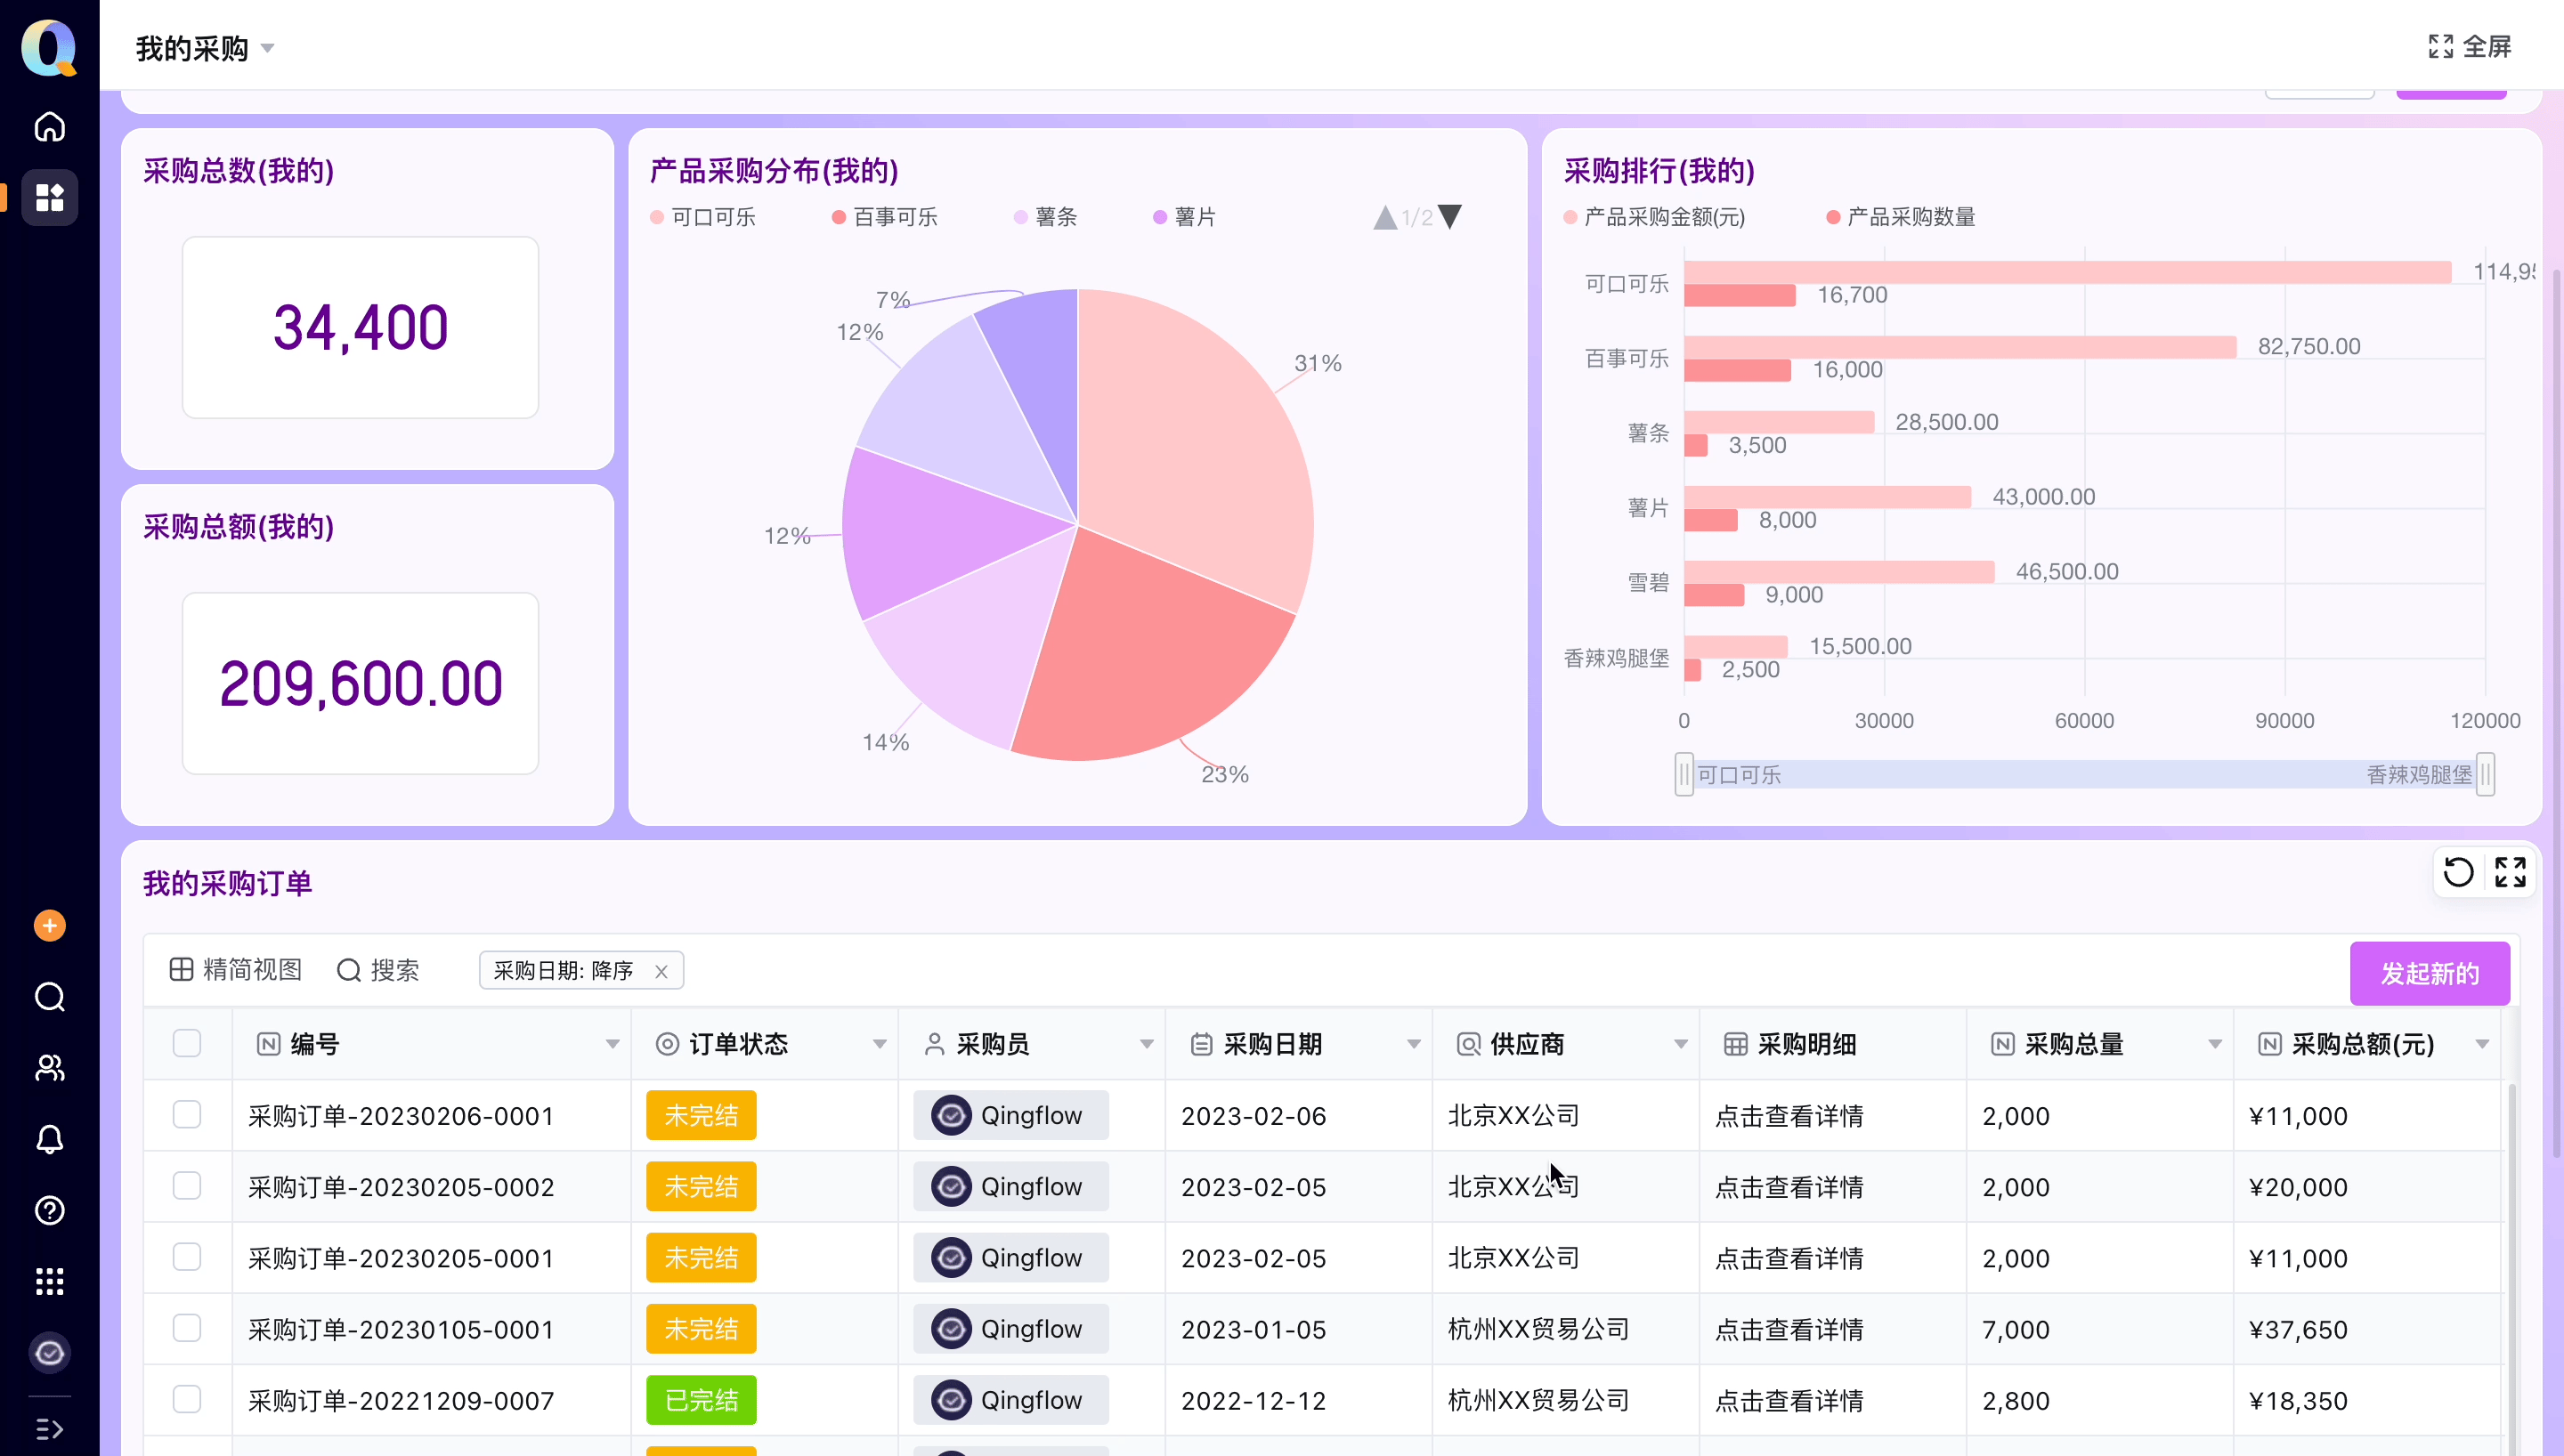Viewport: 2564px width, 1456px height.
Task: Click the 采购明细 column table icon
Action: (x=1735, y=1044)
